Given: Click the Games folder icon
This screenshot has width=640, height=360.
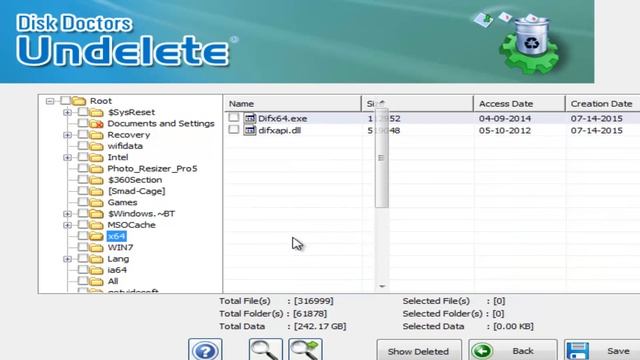Looking at the screenshot, I should point(97,202).
